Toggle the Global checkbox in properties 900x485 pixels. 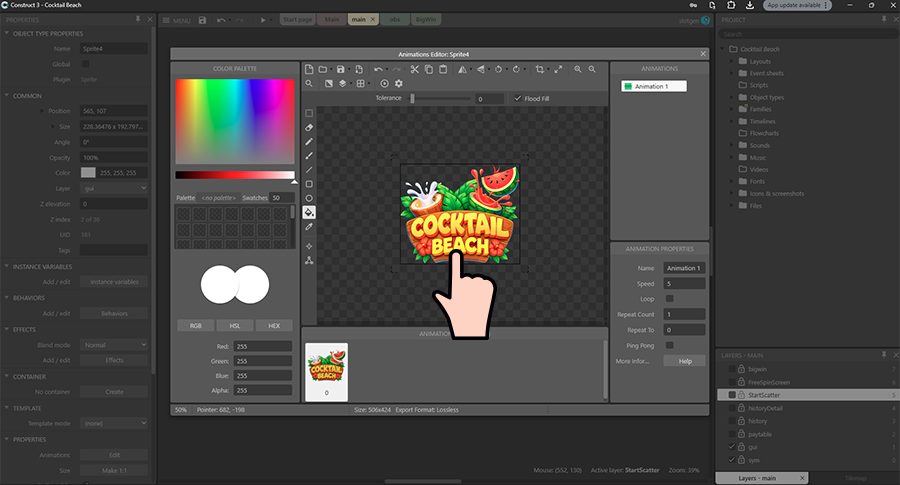tap(86, 64)
